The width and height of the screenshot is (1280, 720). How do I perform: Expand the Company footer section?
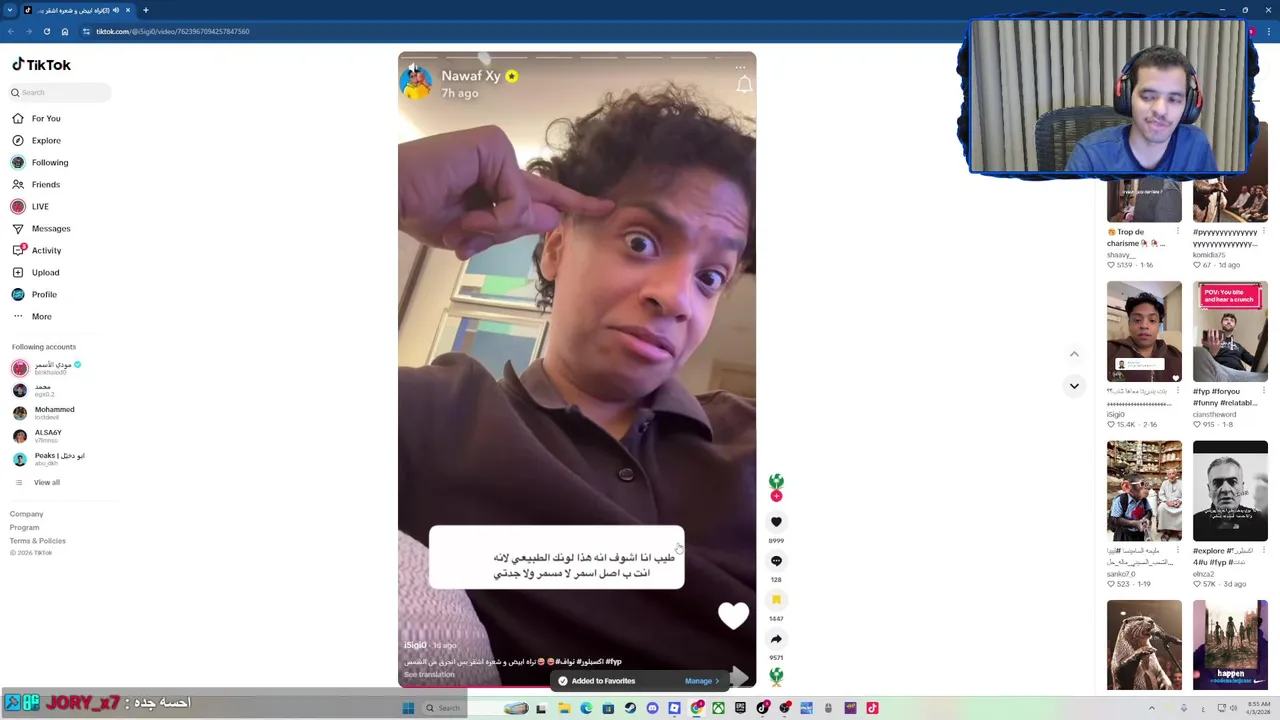[26, 514]
